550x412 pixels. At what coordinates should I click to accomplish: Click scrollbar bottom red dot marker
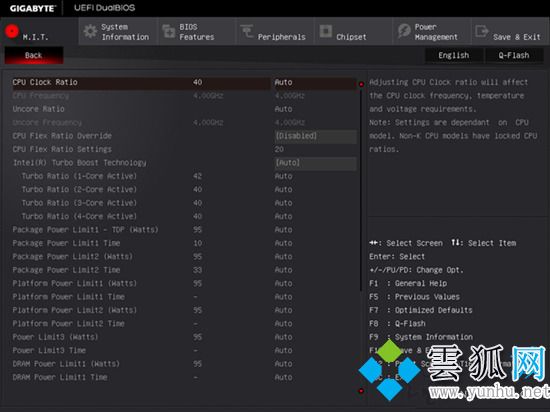pyautogui.click(x=361, y=391)
